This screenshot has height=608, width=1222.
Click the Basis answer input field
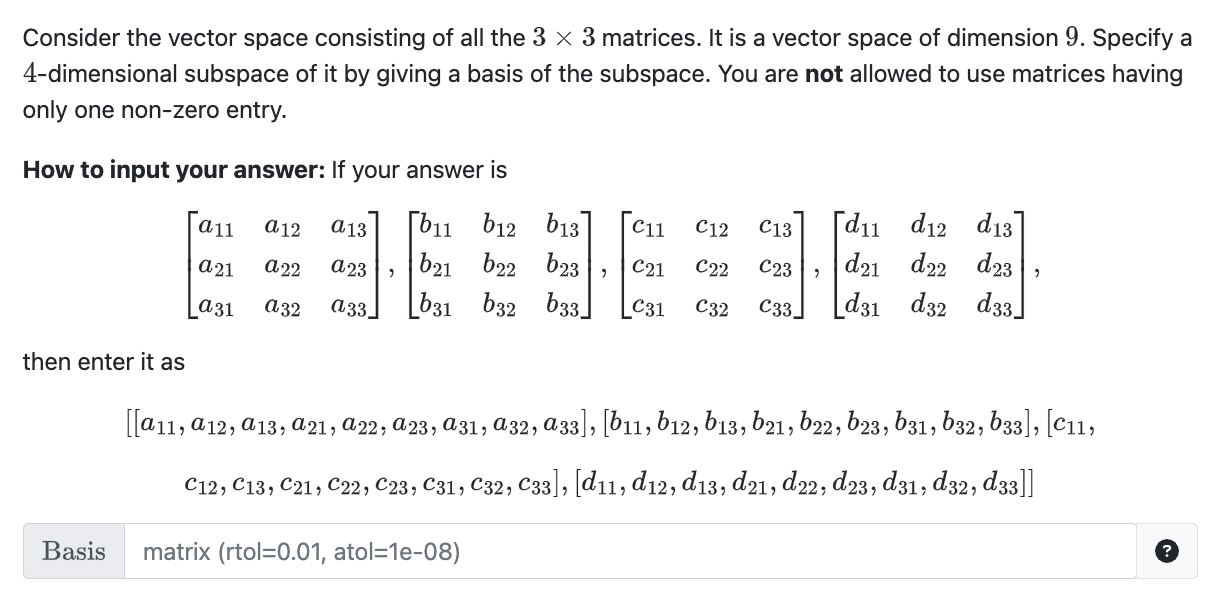pyautogui.click(x=630, y=551)
